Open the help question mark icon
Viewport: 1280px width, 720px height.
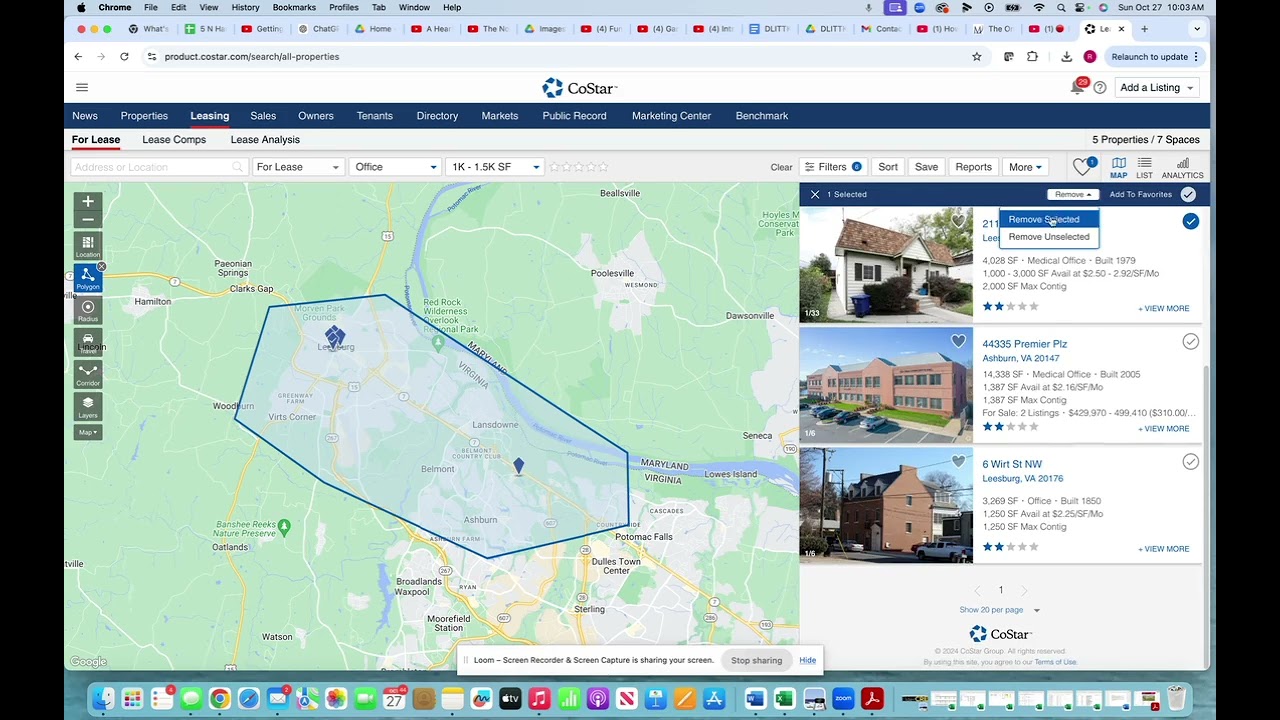[x=1100, y=88]
